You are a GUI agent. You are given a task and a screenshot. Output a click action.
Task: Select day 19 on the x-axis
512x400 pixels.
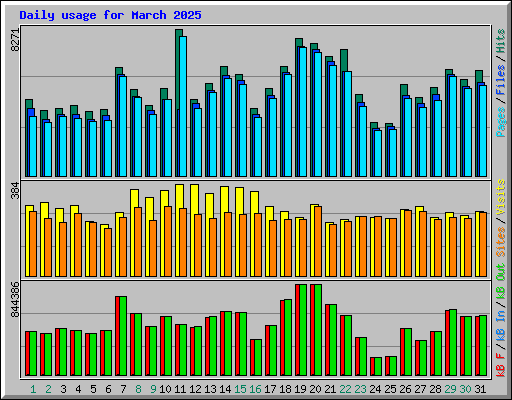(x=300, y=389)
